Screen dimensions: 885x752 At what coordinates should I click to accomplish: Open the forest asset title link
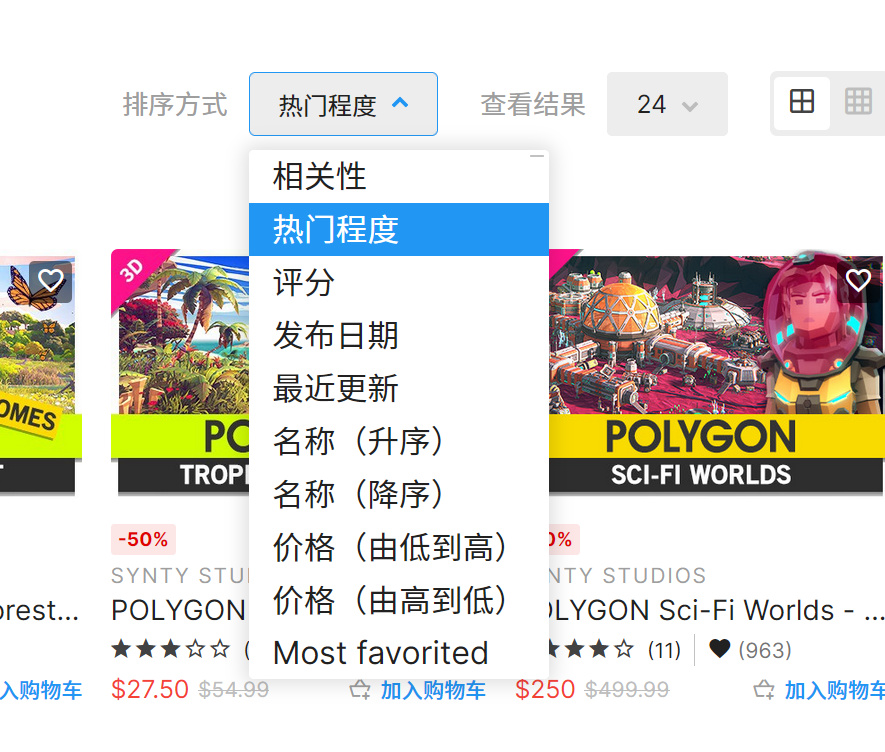coord(40,610)
